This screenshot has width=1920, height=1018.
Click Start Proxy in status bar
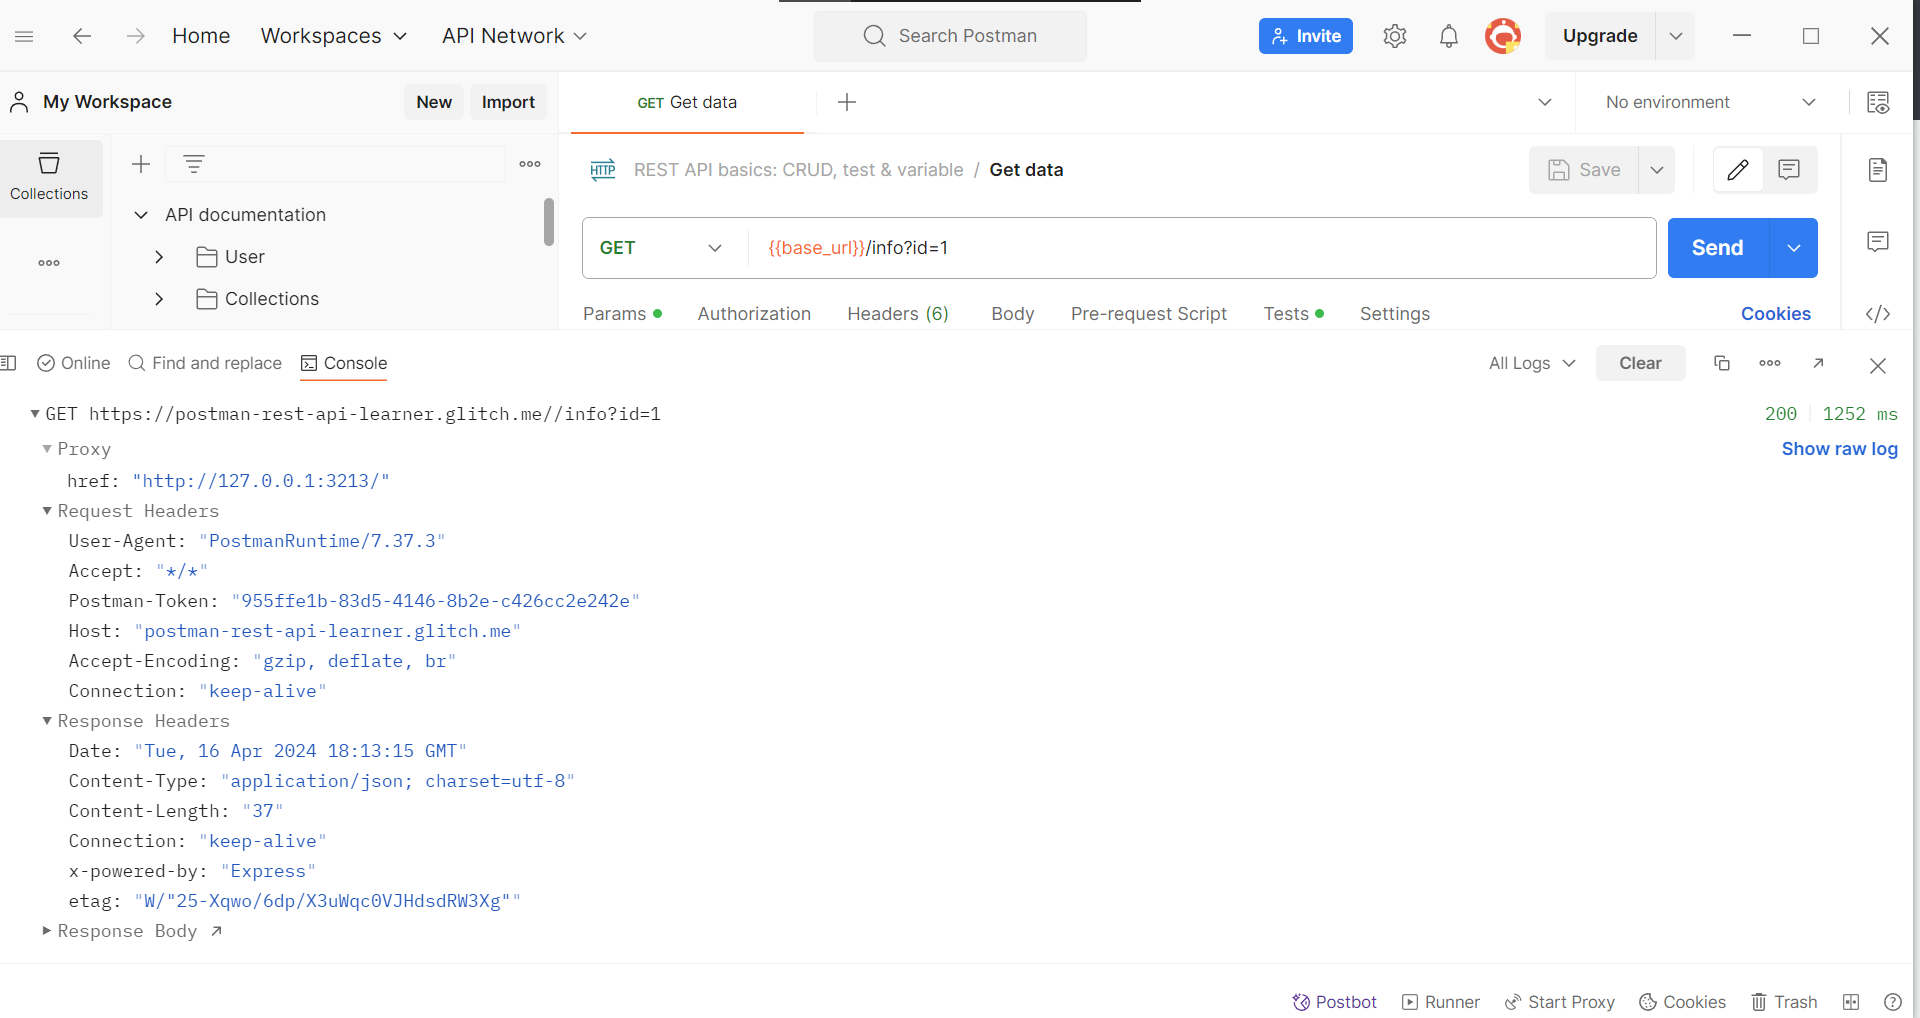[x=1559, y=1002]
